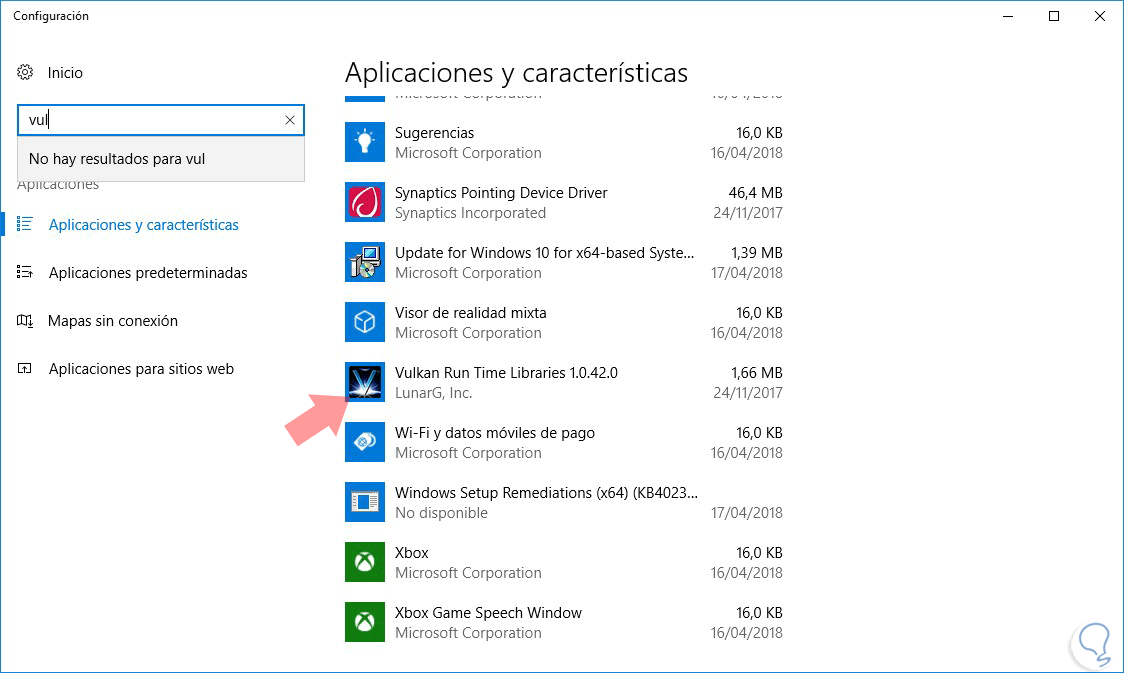This screenshot has width=1124, height=673.
Task: Close the Configuración window
Action: [x=1100, y=16]
